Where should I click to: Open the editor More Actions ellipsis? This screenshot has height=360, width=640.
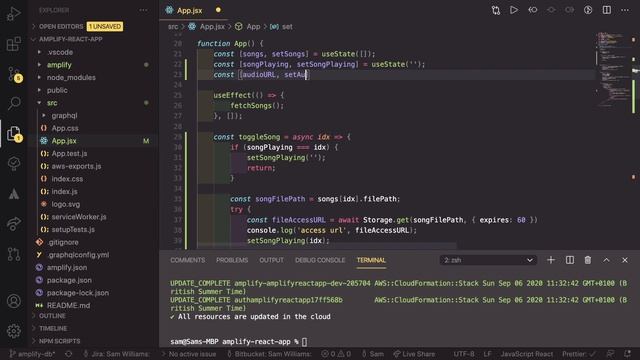(625, 10)
